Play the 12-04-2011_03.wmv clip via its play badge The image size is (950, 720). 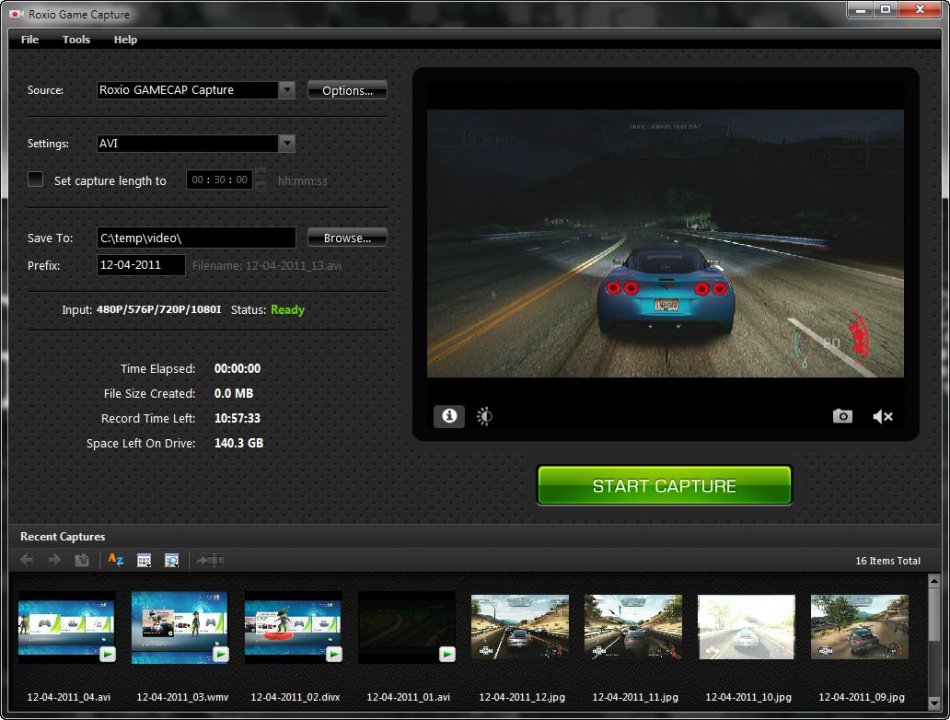coord(221,654)
